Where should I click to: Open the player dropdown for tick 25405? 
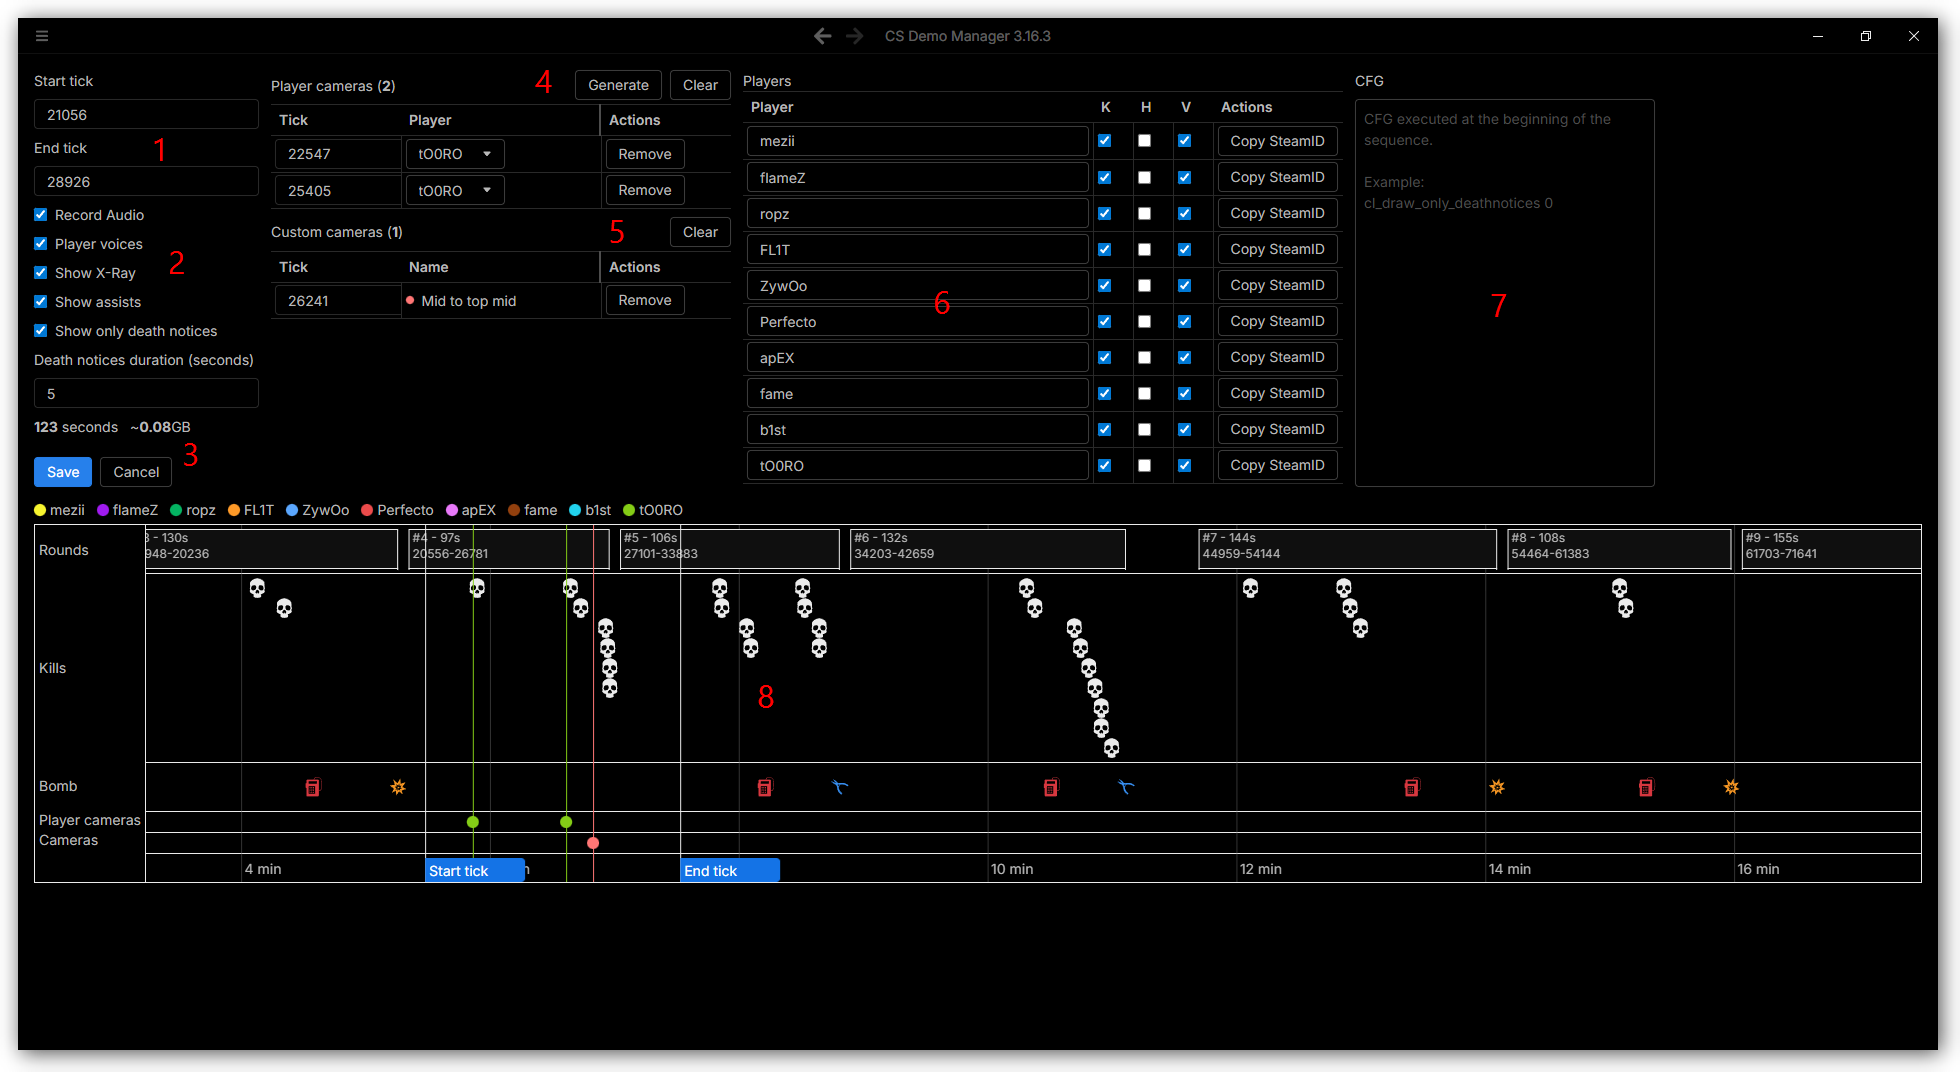tap(454, 190)
